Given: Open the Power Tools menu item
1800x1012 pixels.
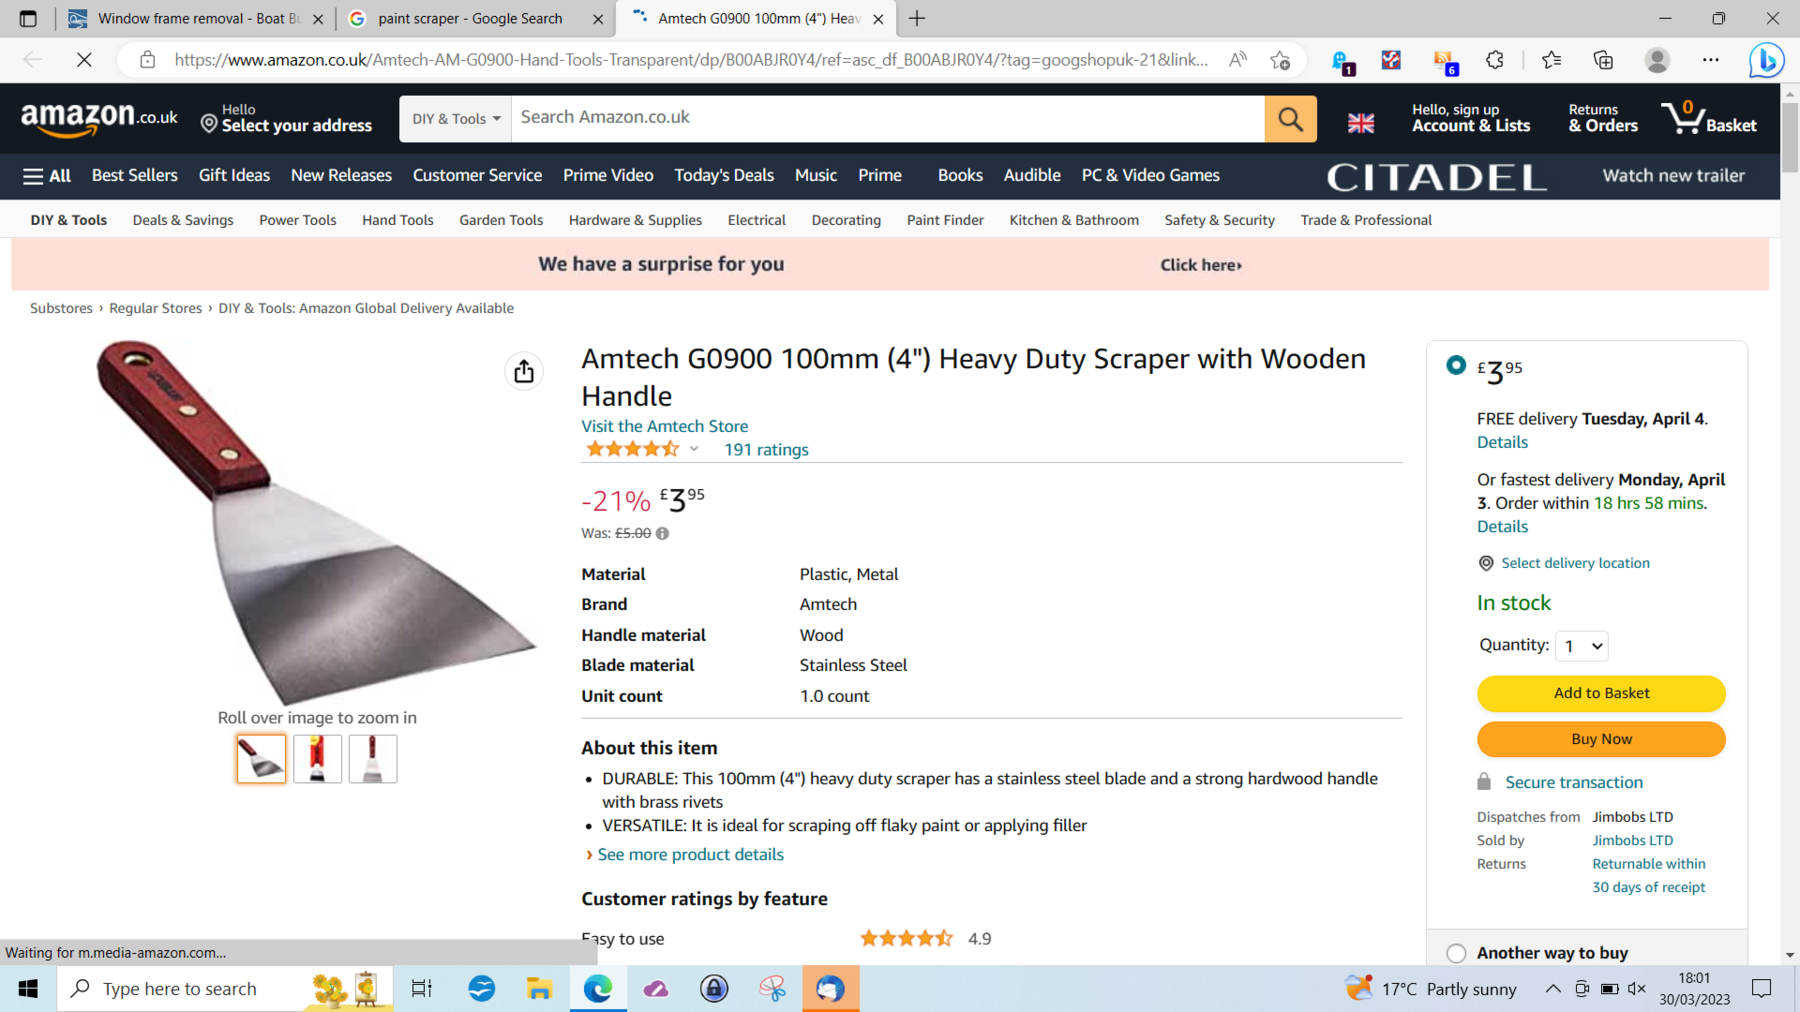Looking at the screenshot, I should coord(298,220).
